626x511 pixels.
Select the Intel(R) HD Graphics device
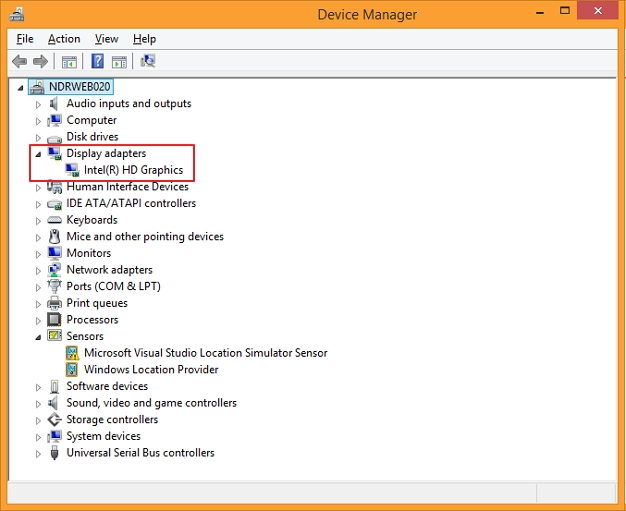133,170
